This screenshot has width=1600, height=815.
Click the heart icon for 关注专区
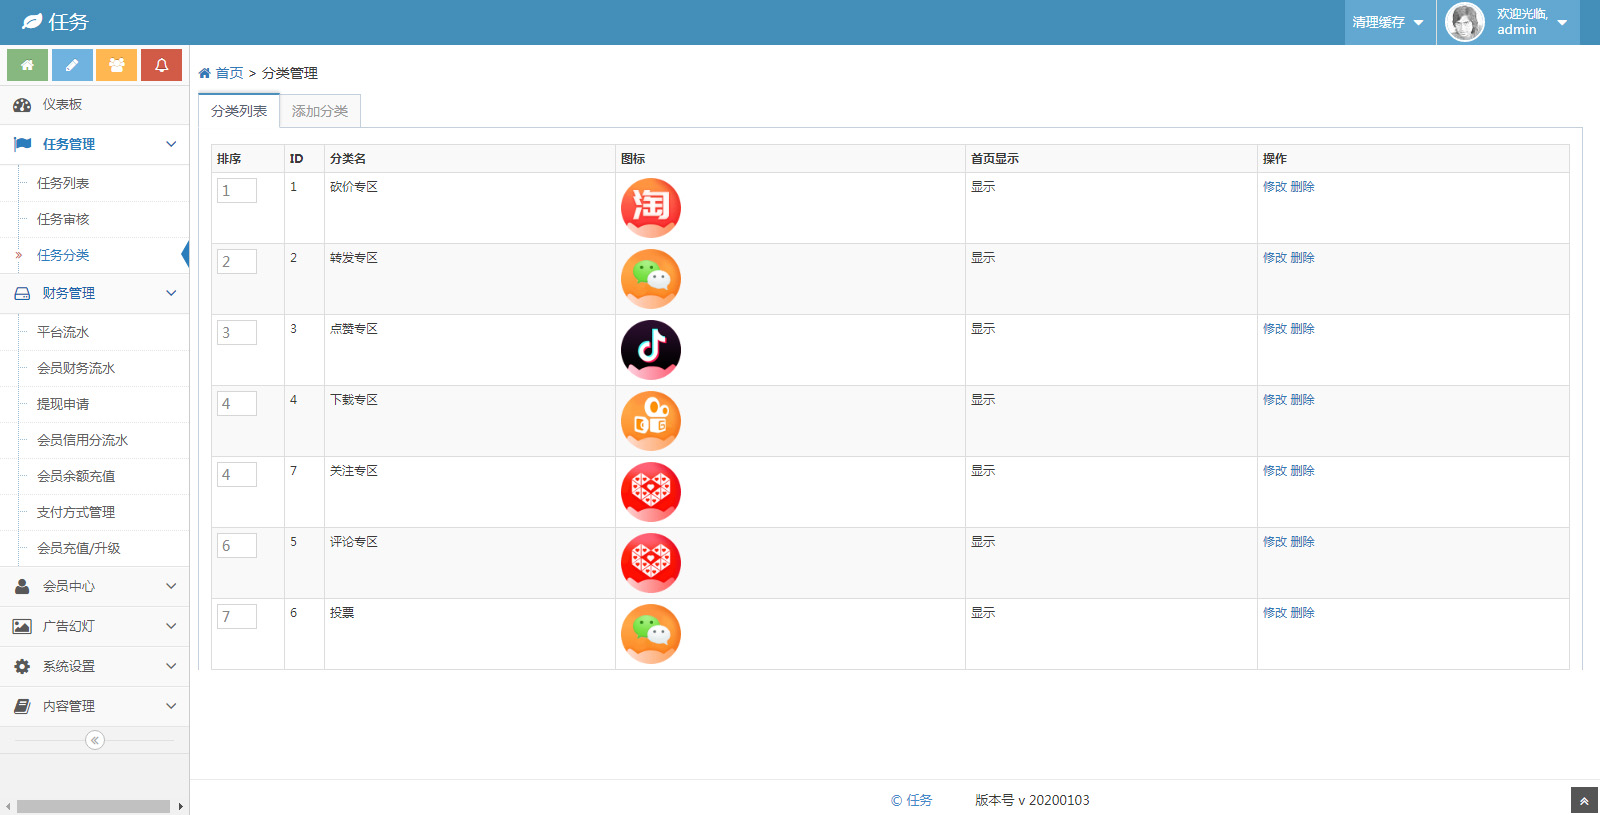pyautogui.click(x=651, y=492)
